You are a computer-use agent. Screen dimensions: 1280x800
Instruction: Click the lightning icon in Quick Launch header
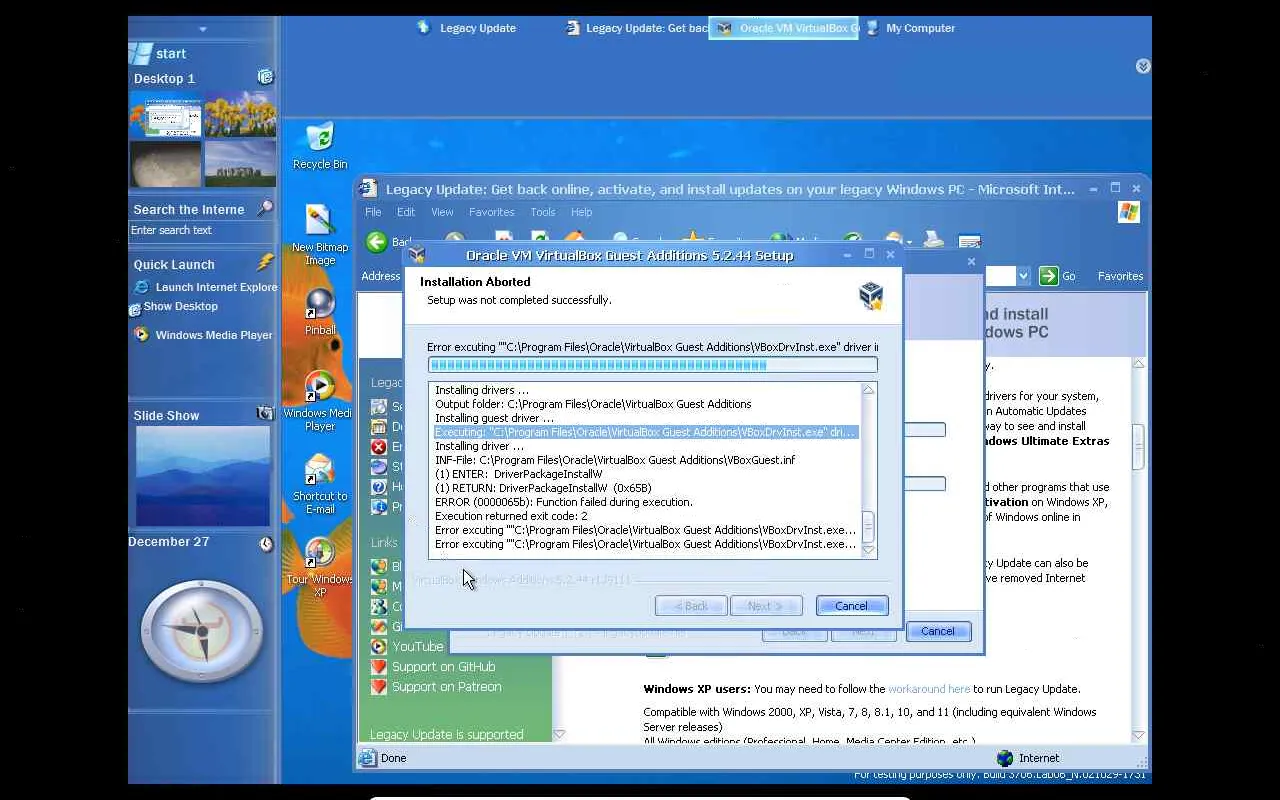click(265, 263)
